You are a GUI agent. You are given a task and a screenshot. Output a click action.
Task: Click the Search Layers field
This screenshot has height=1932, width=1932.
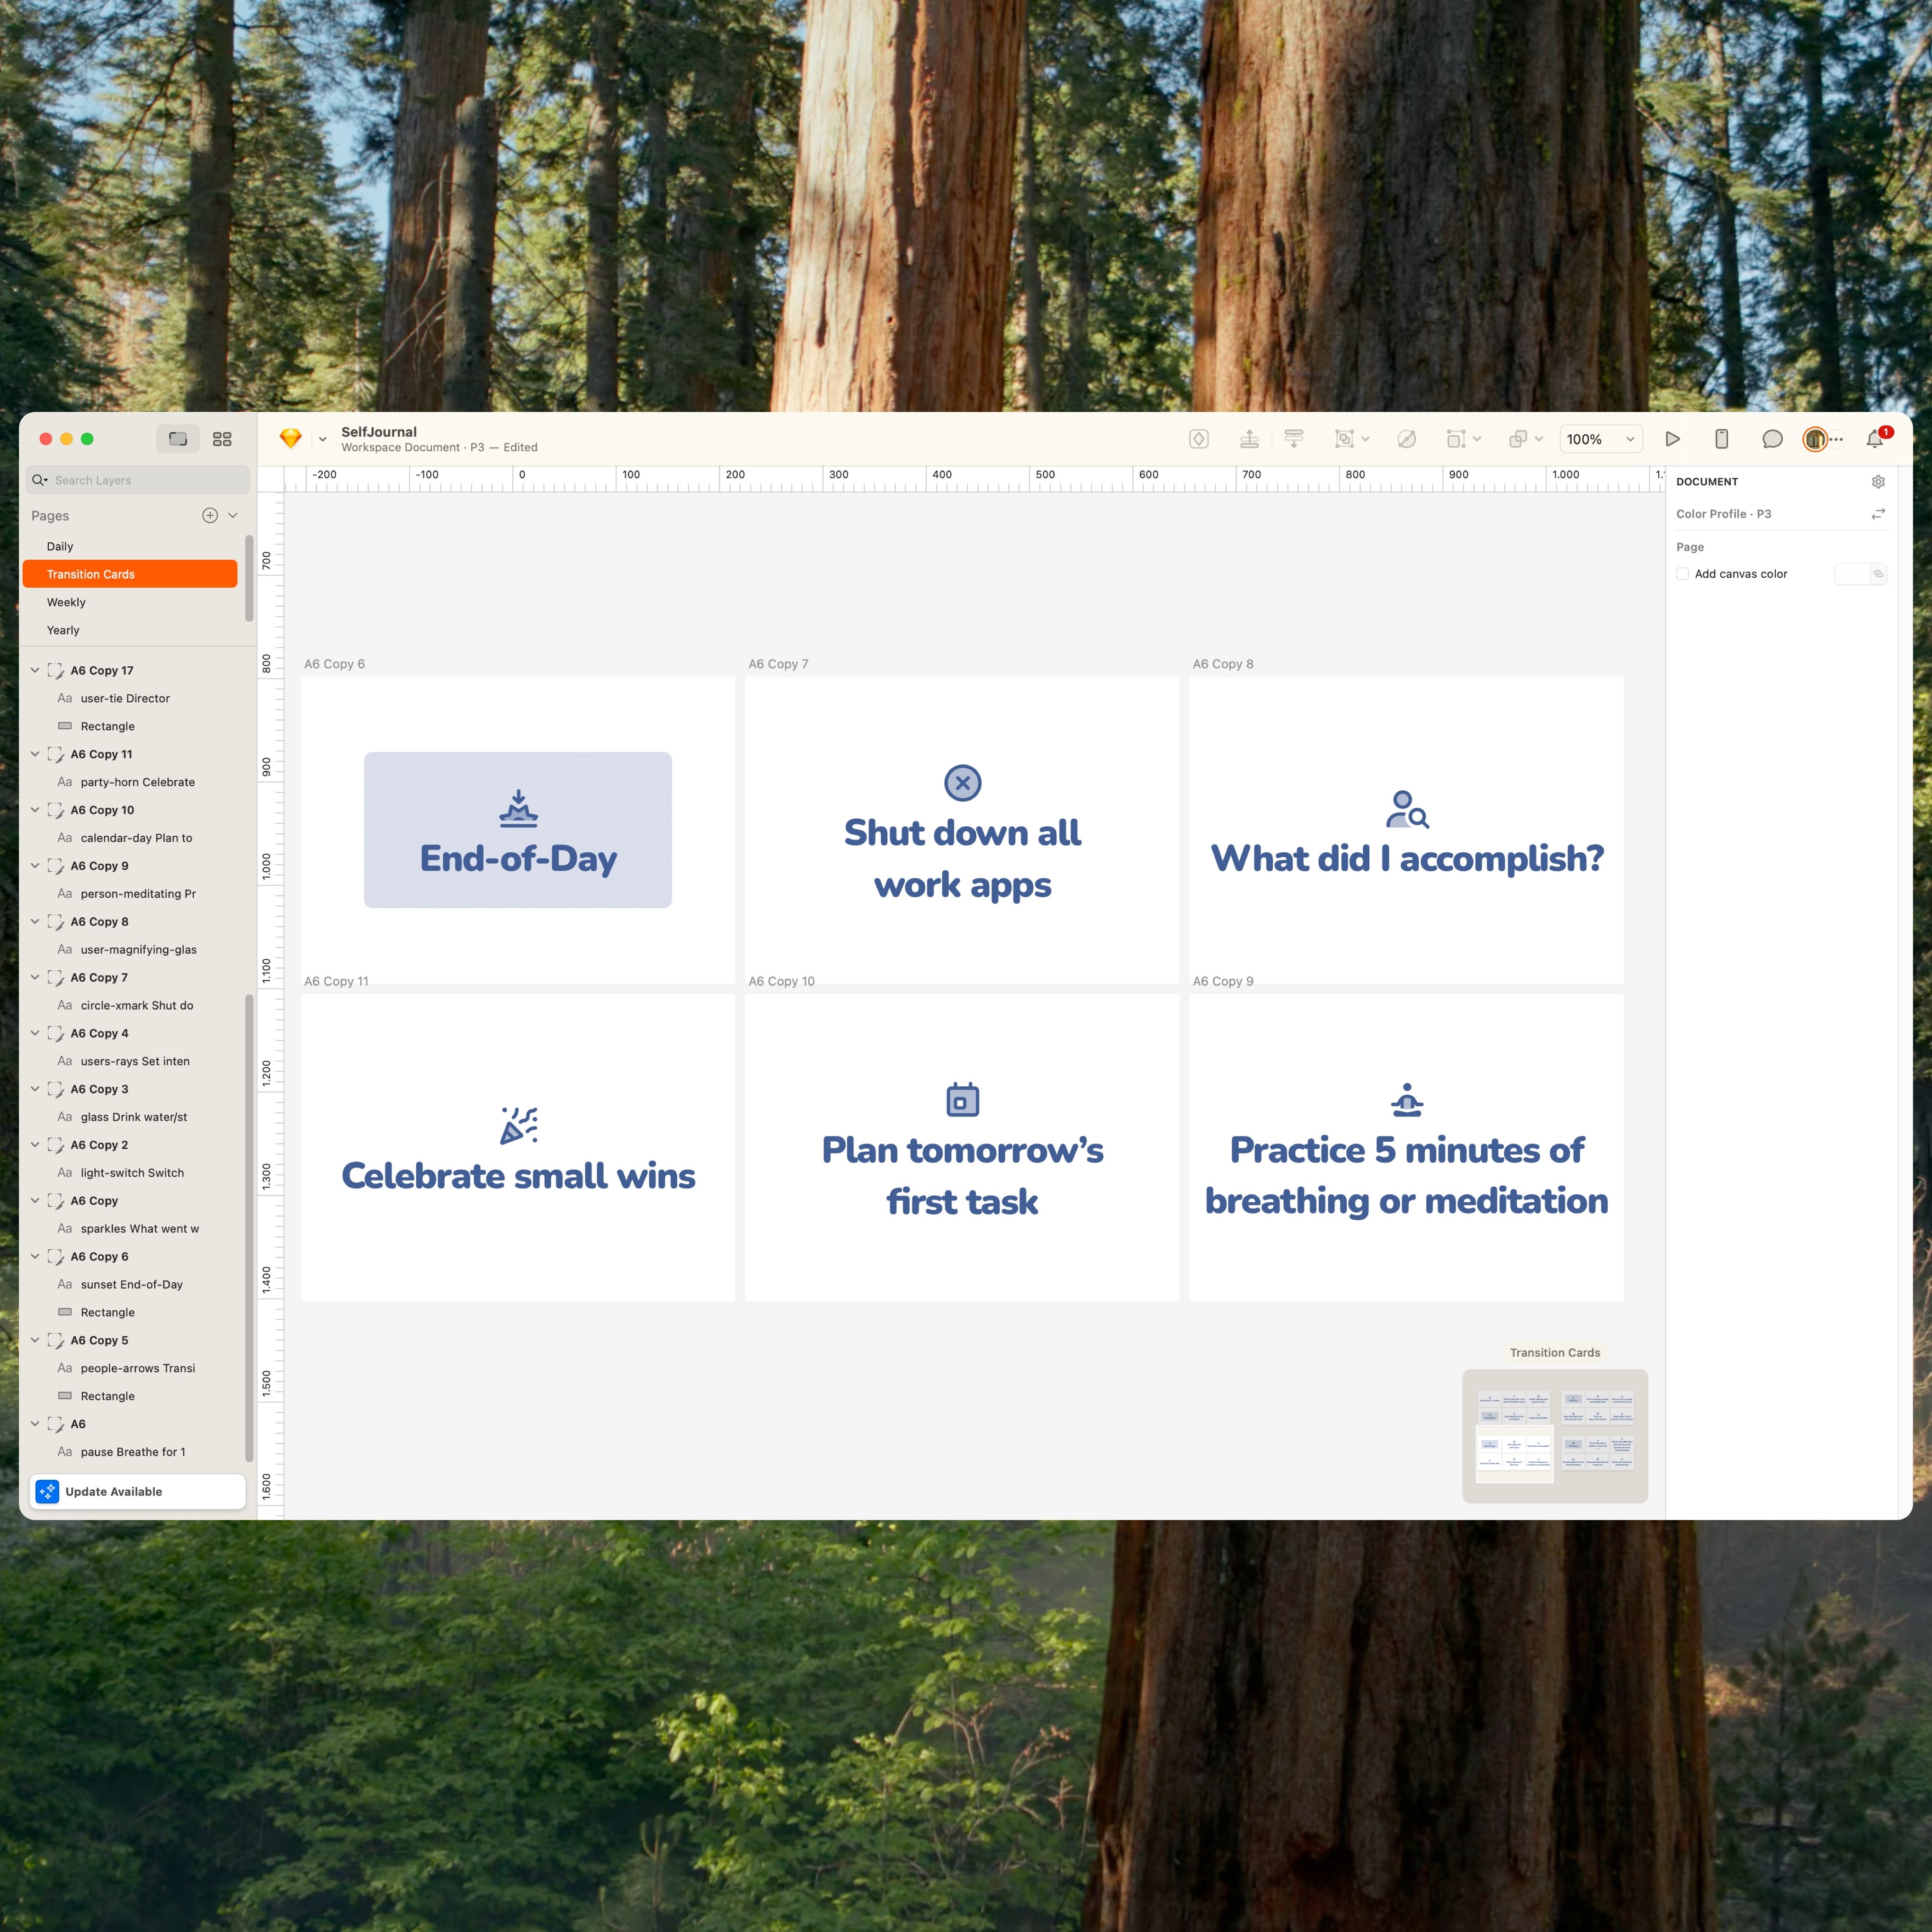coord(138,480)
